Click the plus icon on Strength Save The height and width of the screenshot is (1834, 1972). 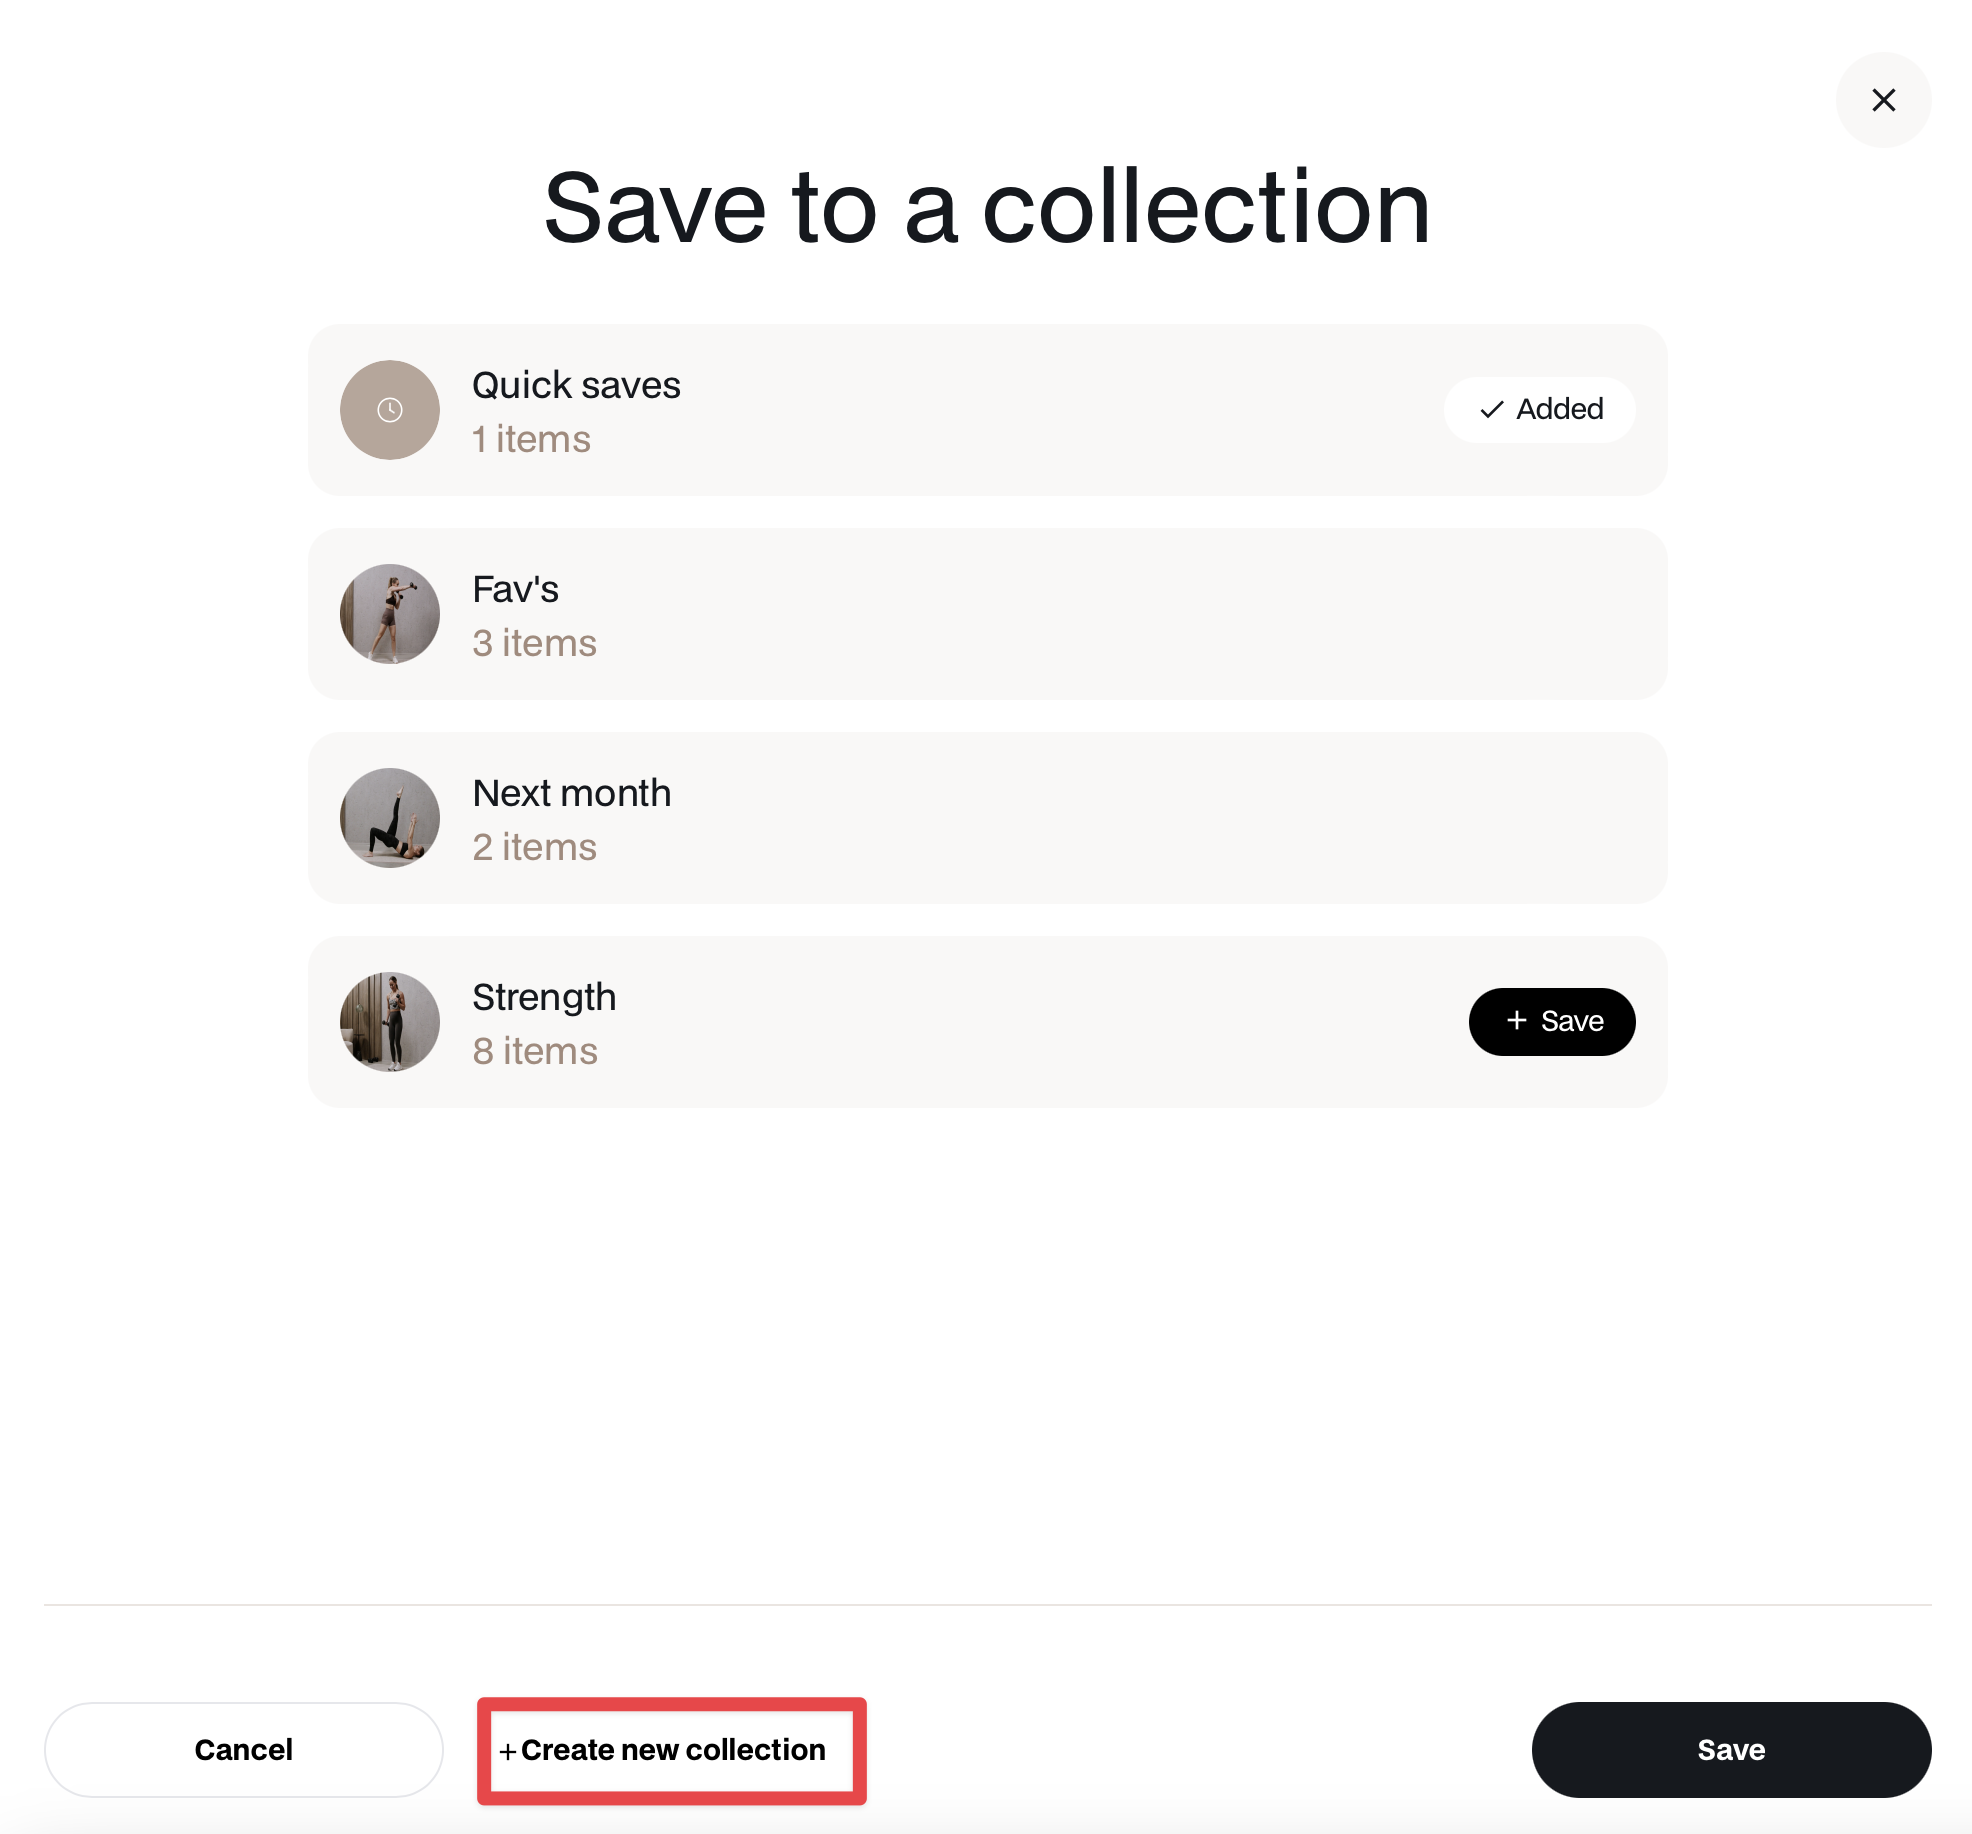pyautogui.click(x=1517, y=1020)
